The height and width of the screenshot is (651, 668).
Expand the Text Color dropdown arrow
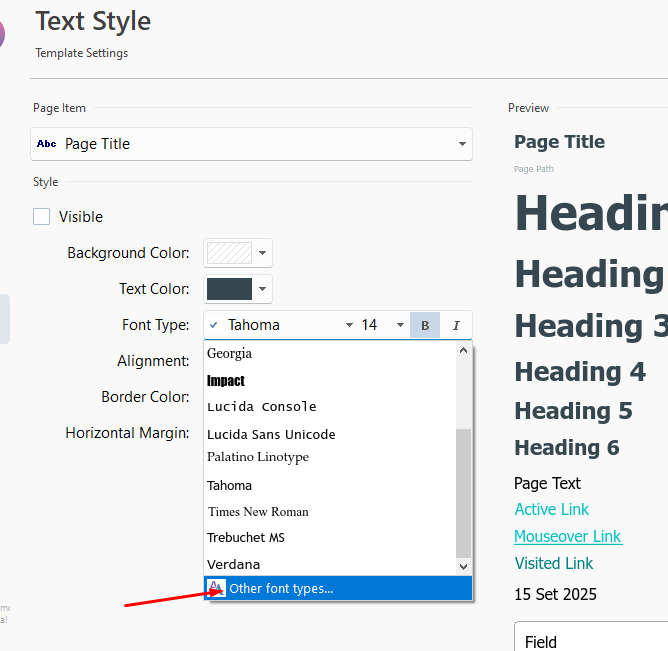262,289
